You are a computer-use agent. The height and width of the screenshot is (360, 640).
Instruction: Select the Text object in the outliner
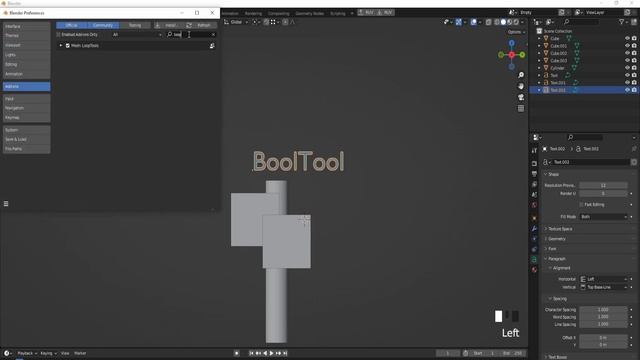pyautogui.click(x=554, y=75)
